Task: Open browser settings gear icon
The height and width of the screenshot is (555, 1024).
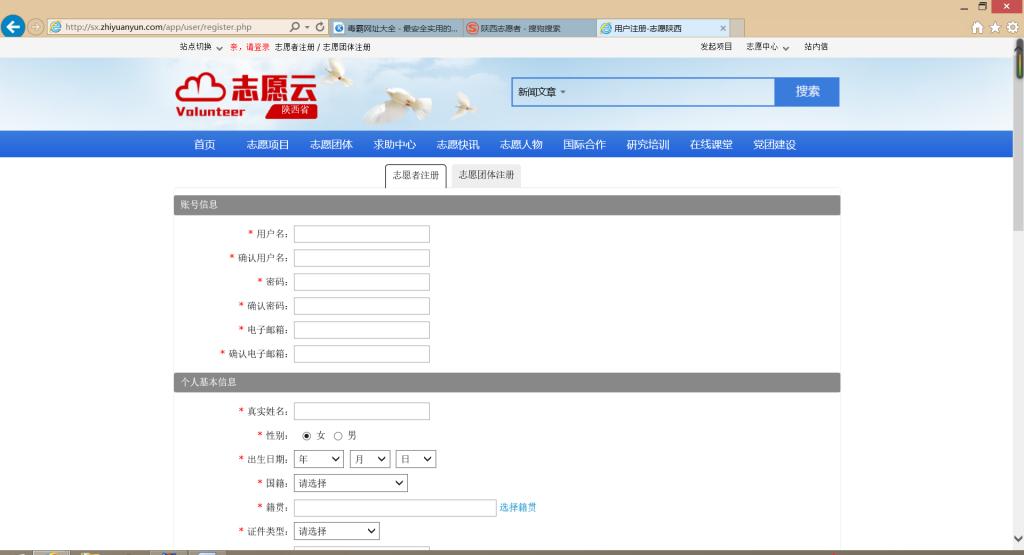Action: [x=1012, y=27]
